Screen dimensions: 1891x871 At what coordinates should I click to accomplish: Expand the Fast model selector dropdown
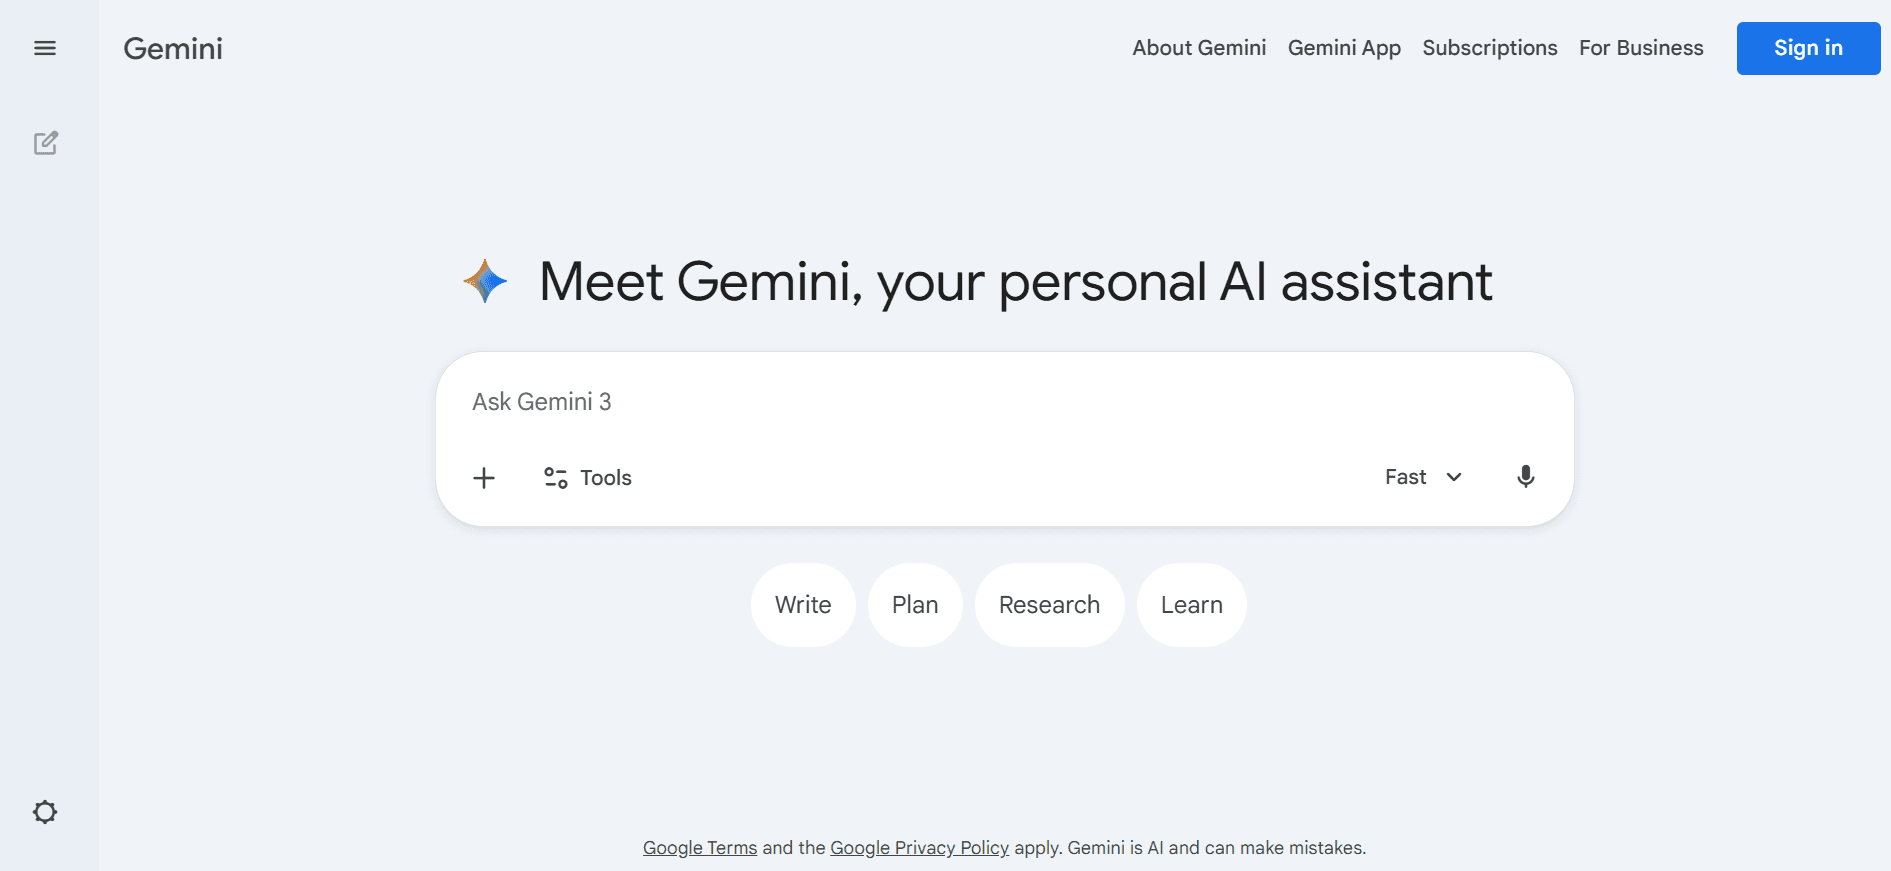[x=1405, y=477]
